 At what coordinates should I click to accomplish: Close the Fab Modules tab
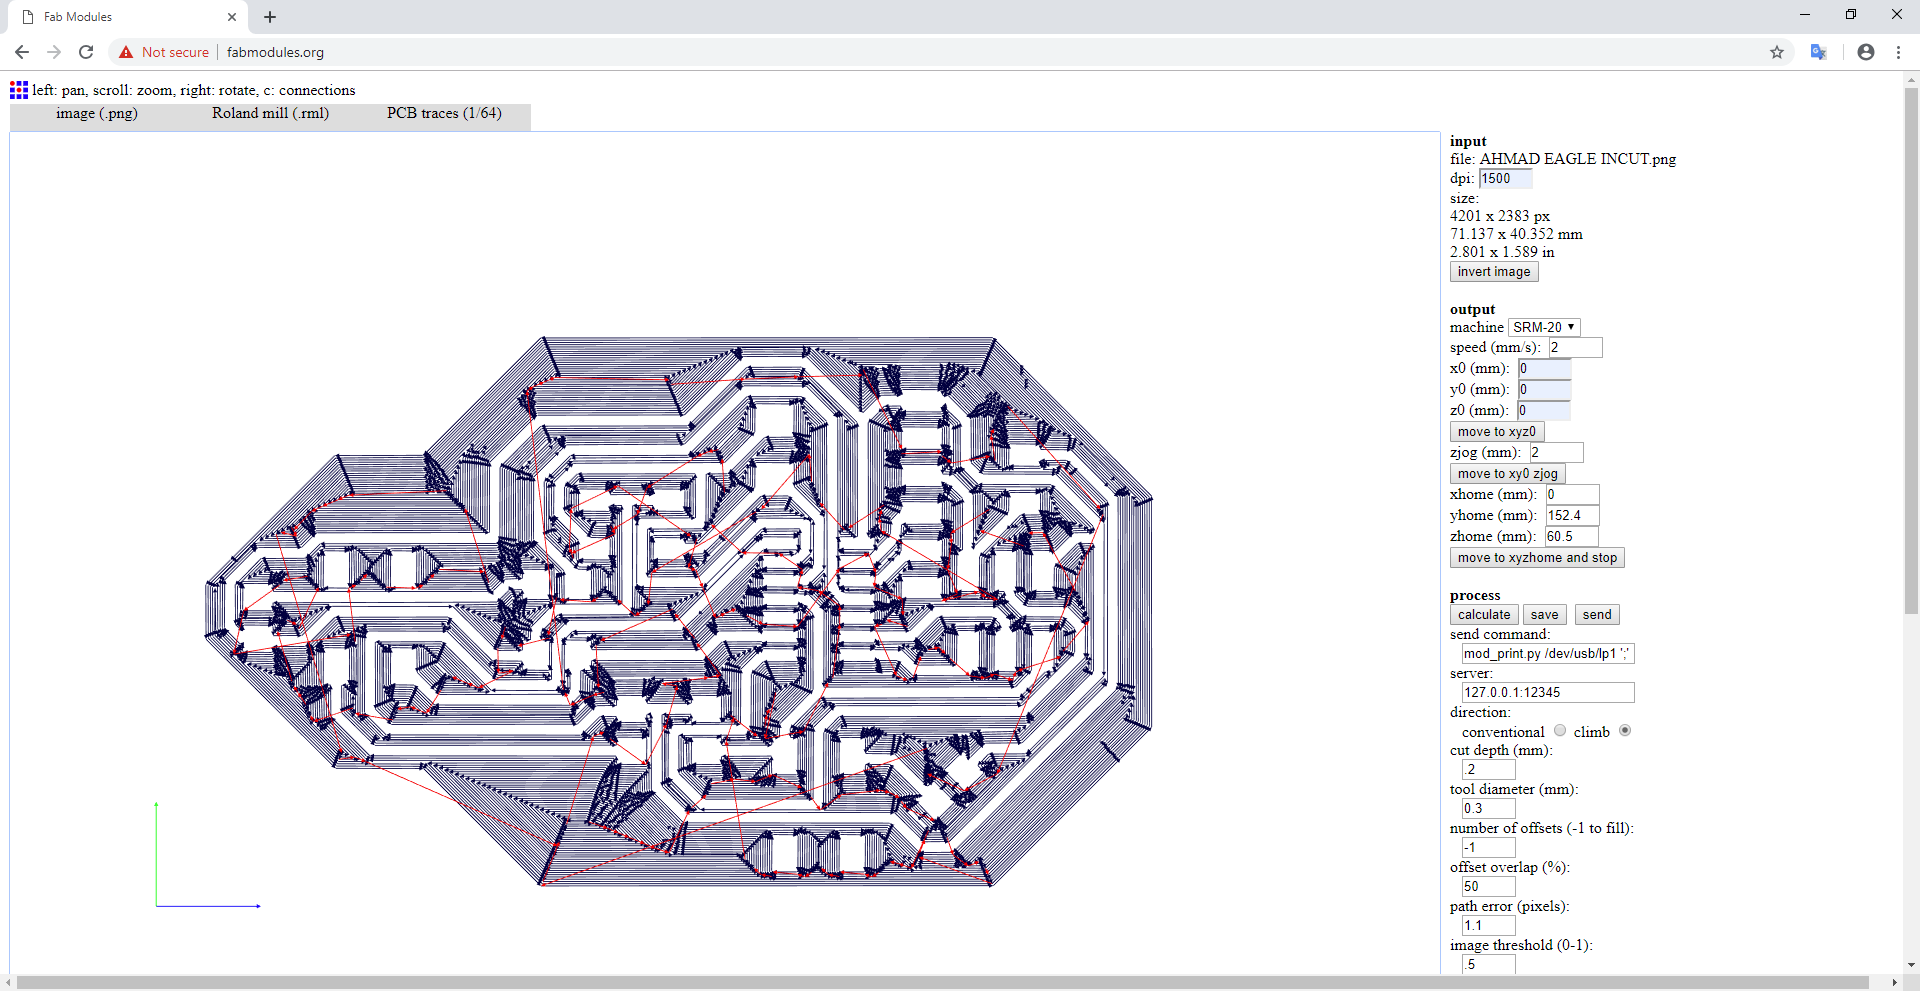tap(232, 17)
